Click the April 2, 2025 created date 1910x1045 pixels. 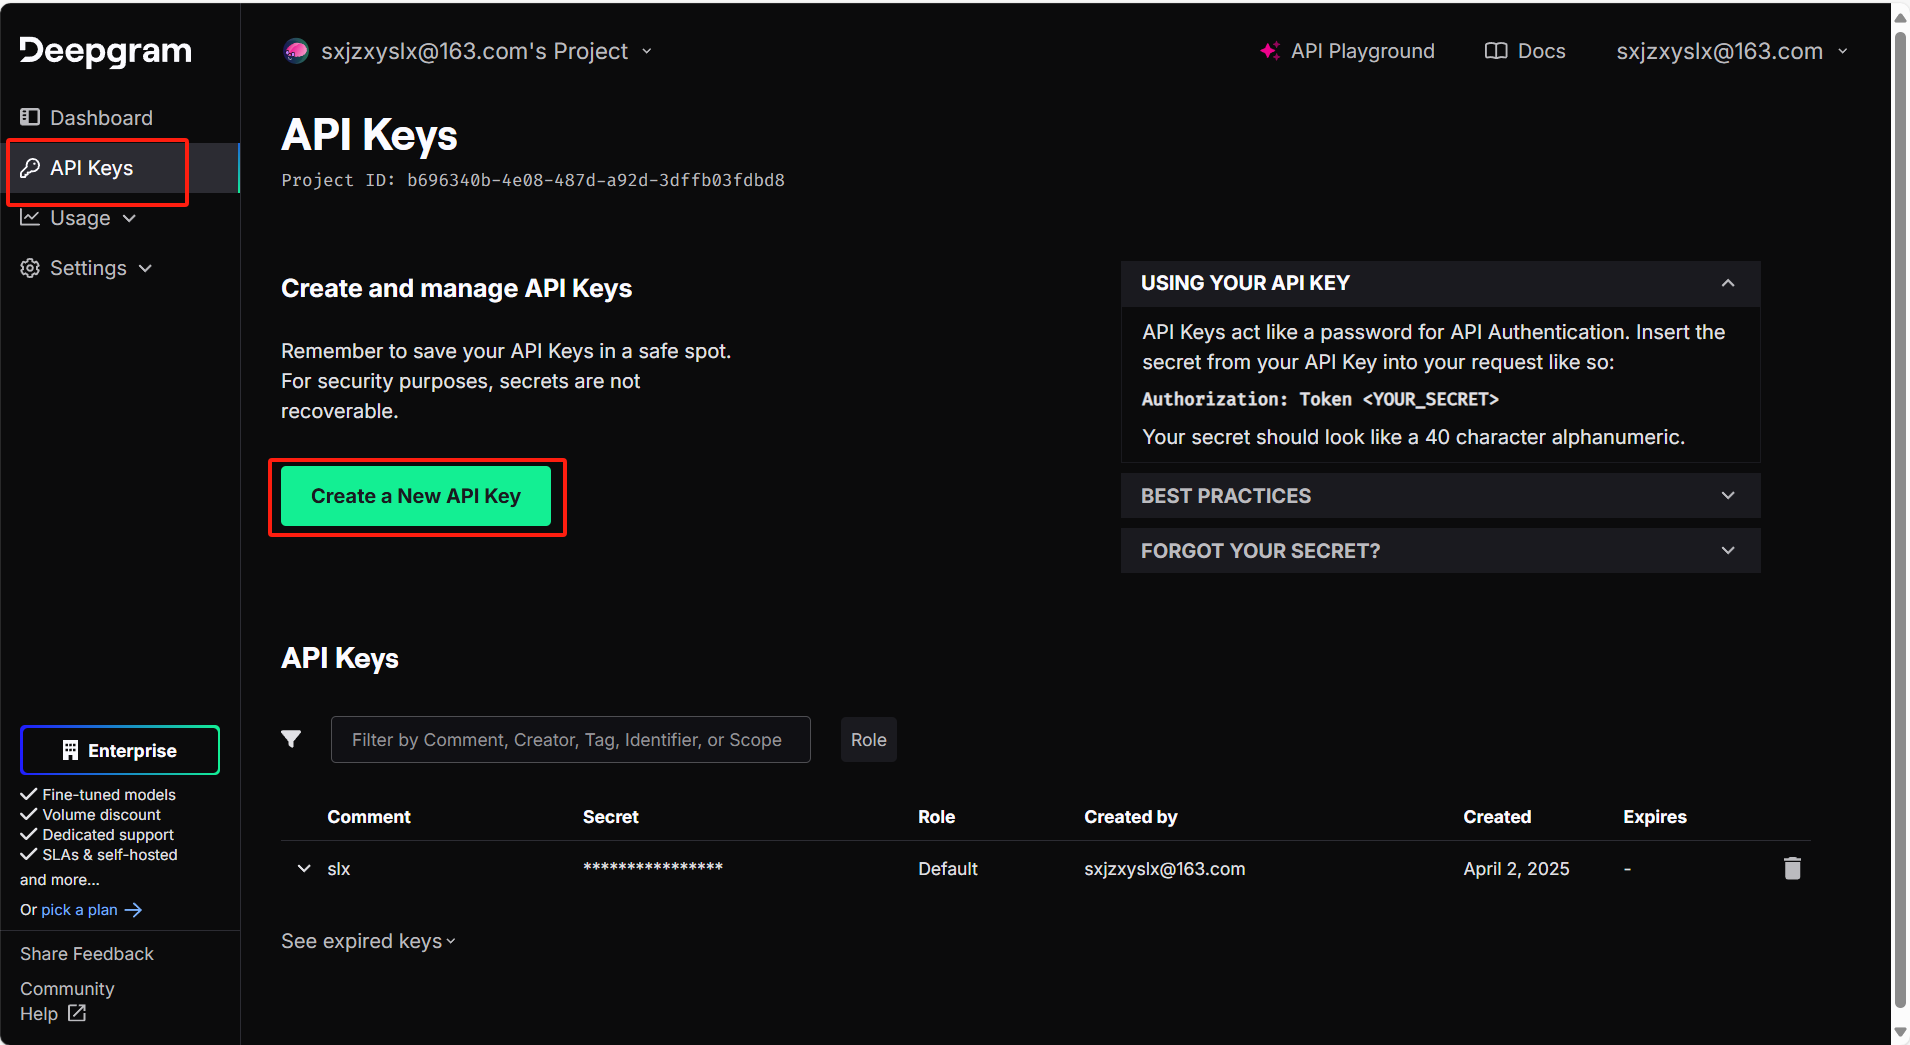click(x=1516, y=869)
